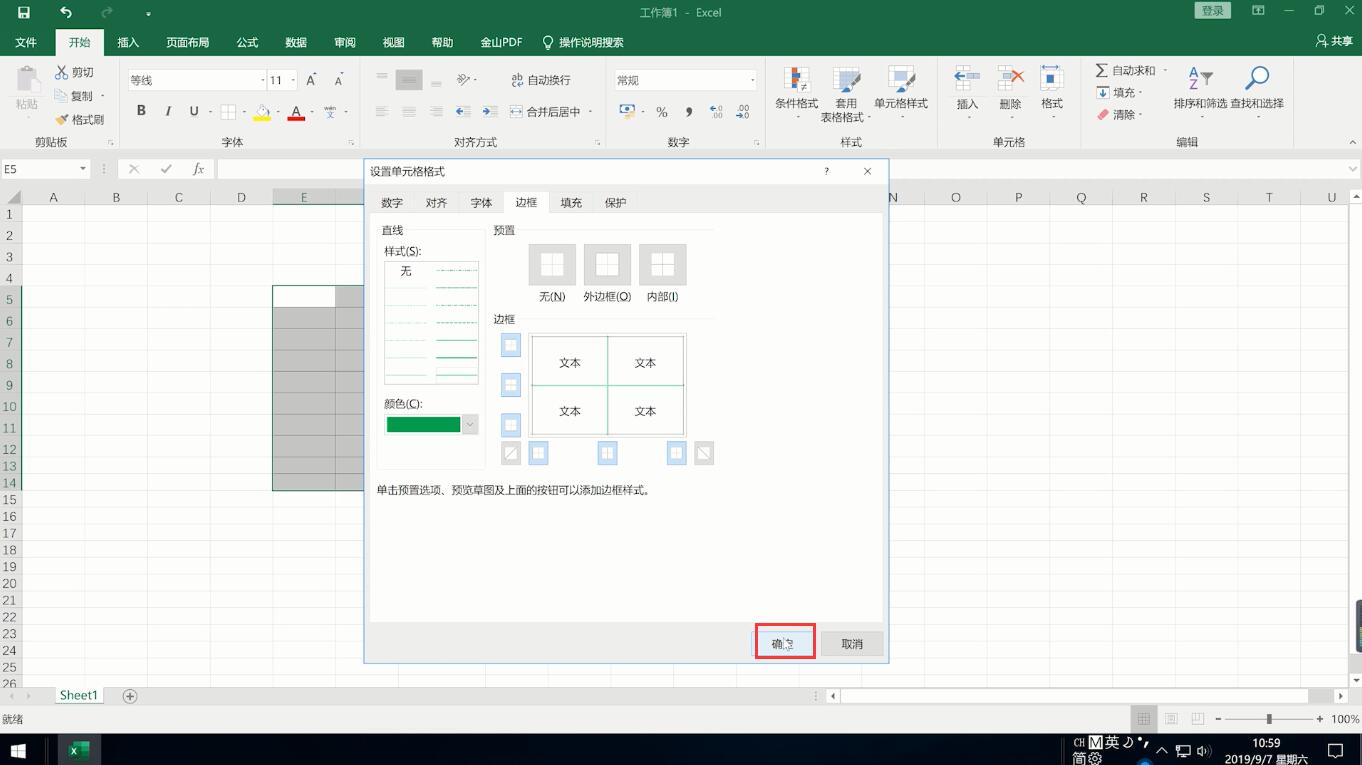Switch to the 填充 tab in dialog
Viewport: 1362px width, 765px height.
[571, 203]
